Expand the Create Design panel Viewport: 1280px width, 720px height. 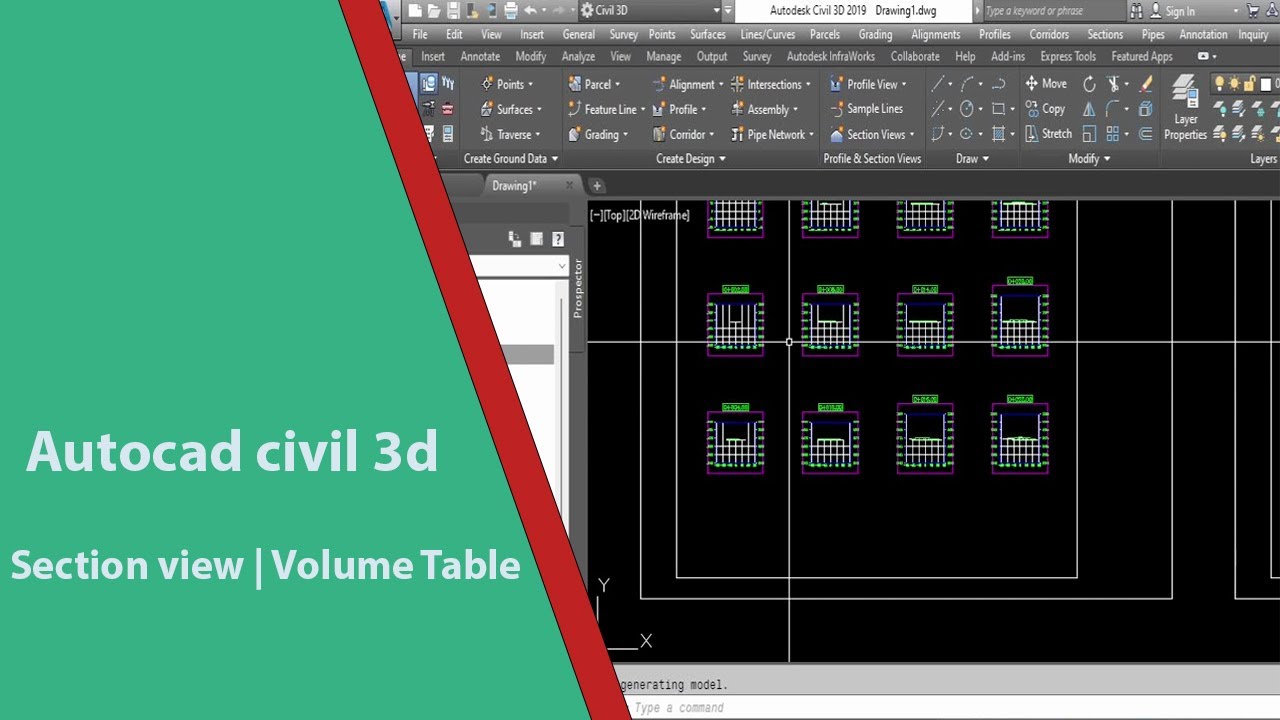click(691, 158)
